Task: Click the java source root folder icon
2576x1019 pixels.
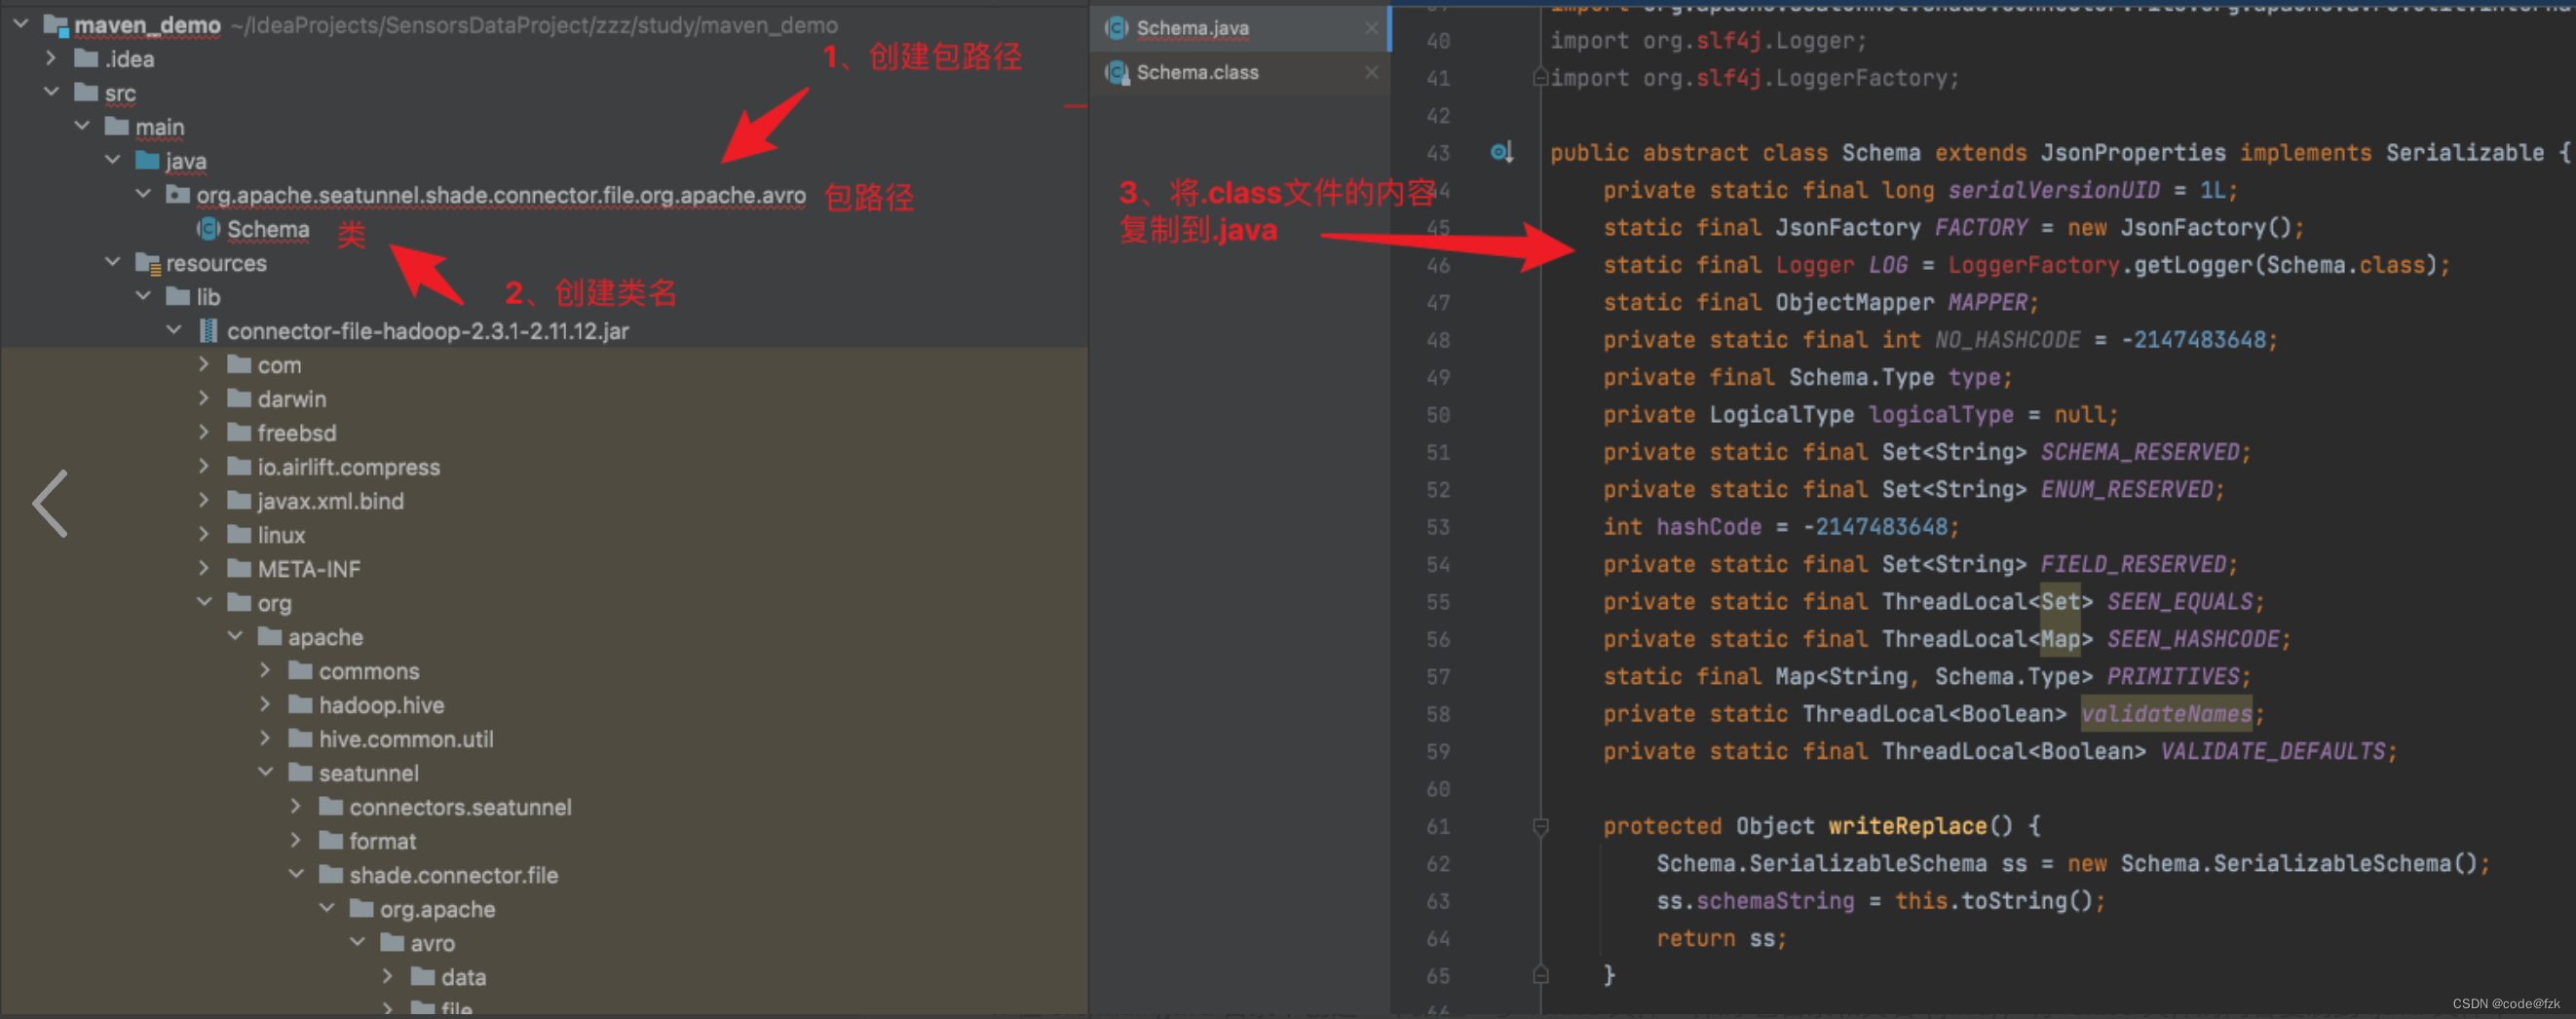Action: (147, 160)
